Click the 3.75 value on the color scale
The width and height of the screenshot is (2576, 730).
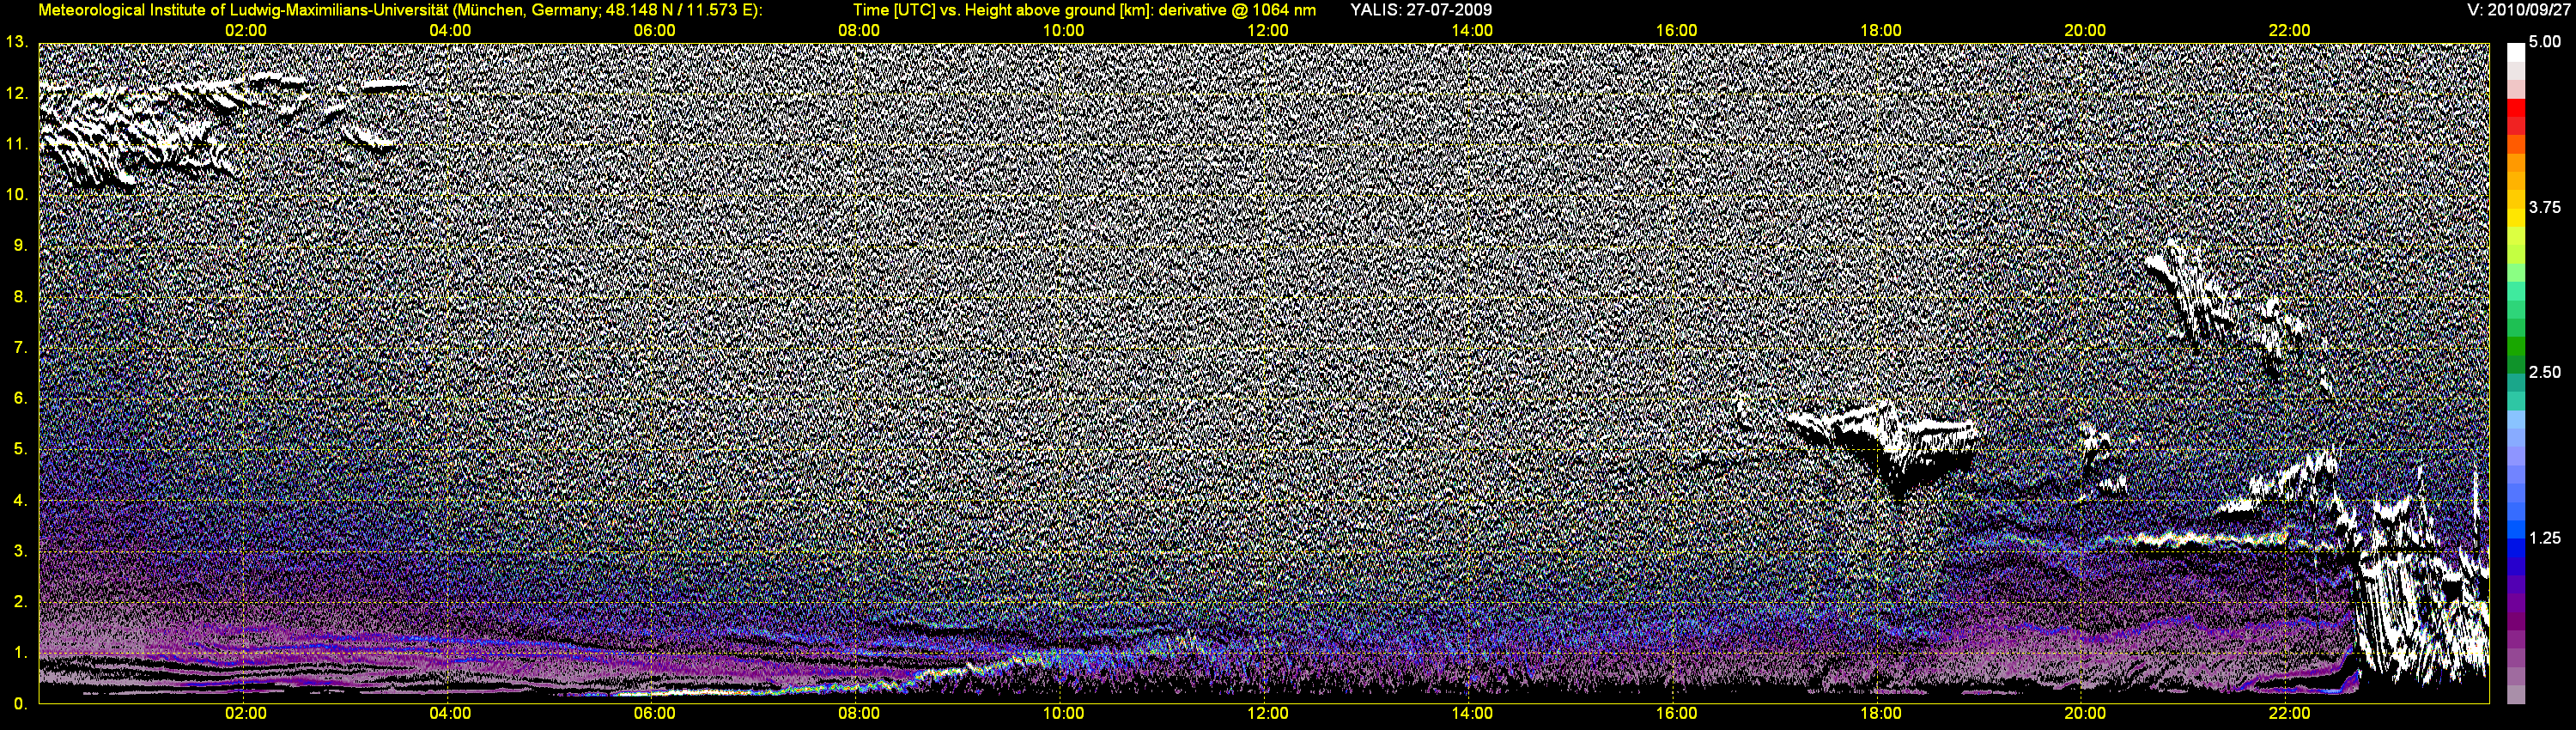coord(2545,207)
